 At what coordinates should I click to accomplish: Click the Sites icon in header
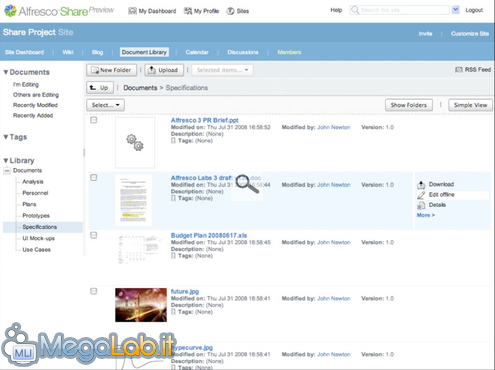pyautogui.click(x=230, y=11)
